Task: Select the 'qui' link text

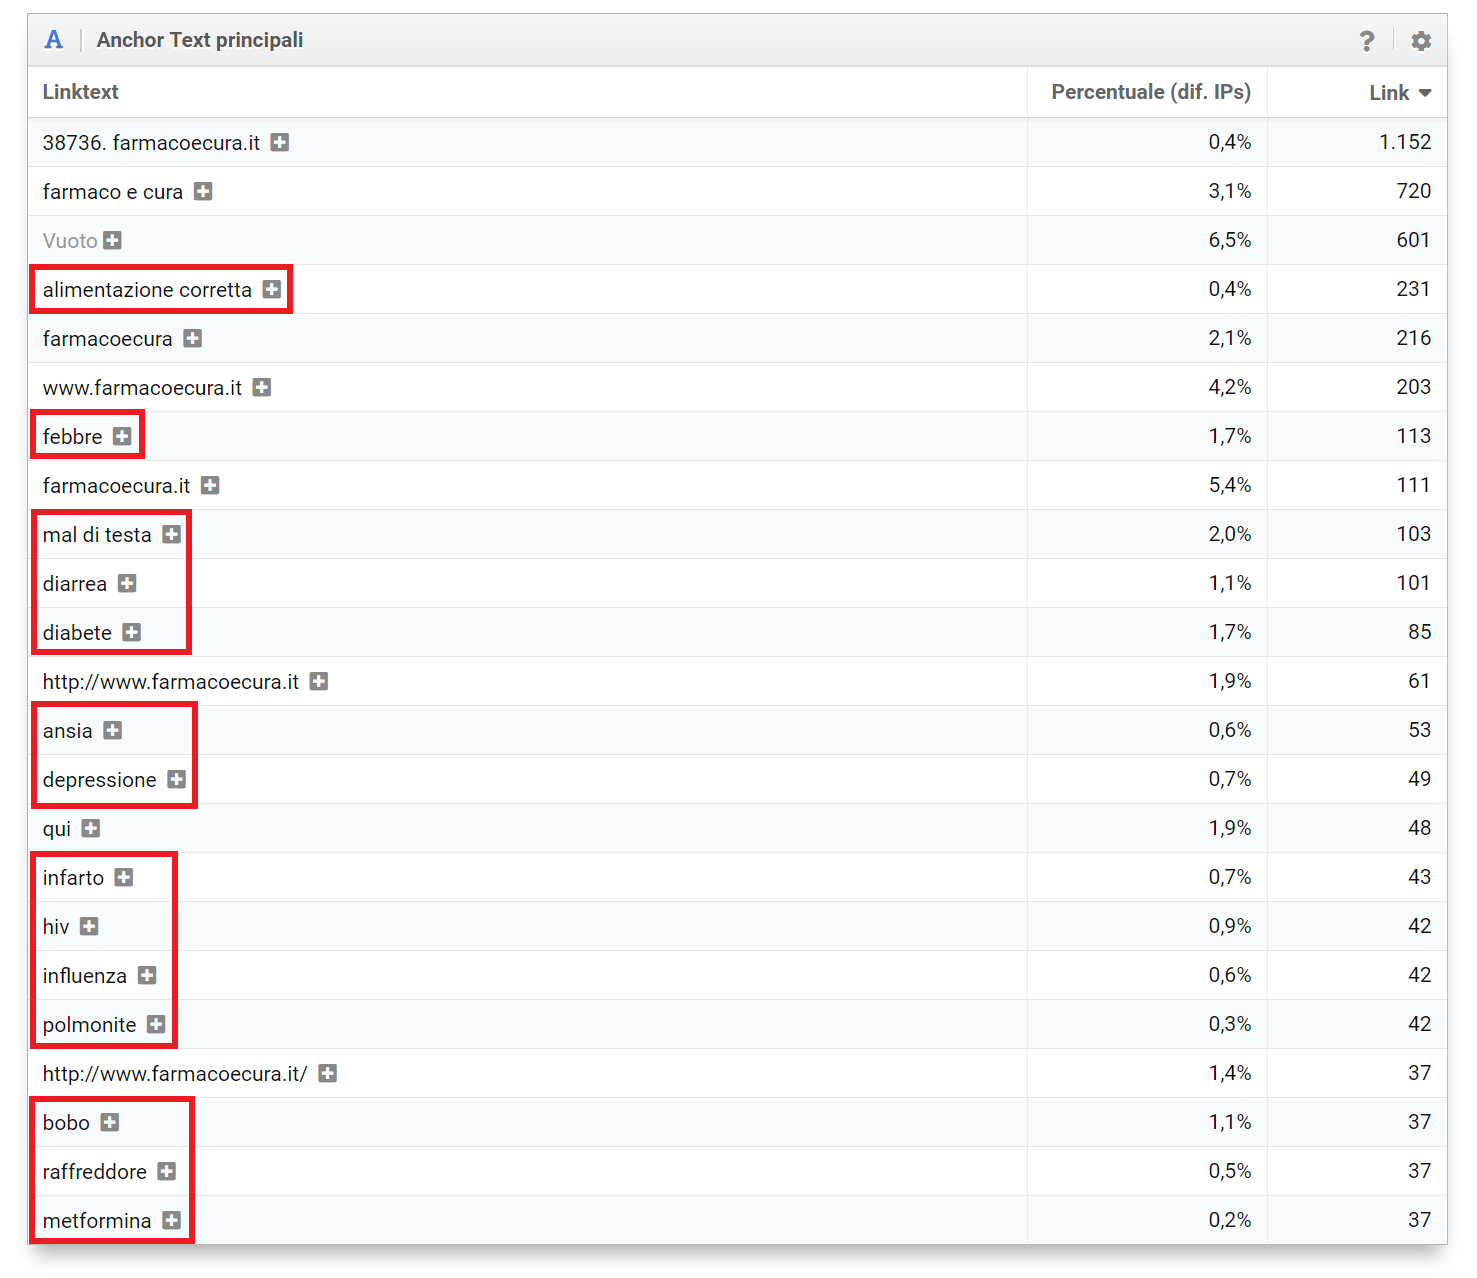Action: coord(57,829)
